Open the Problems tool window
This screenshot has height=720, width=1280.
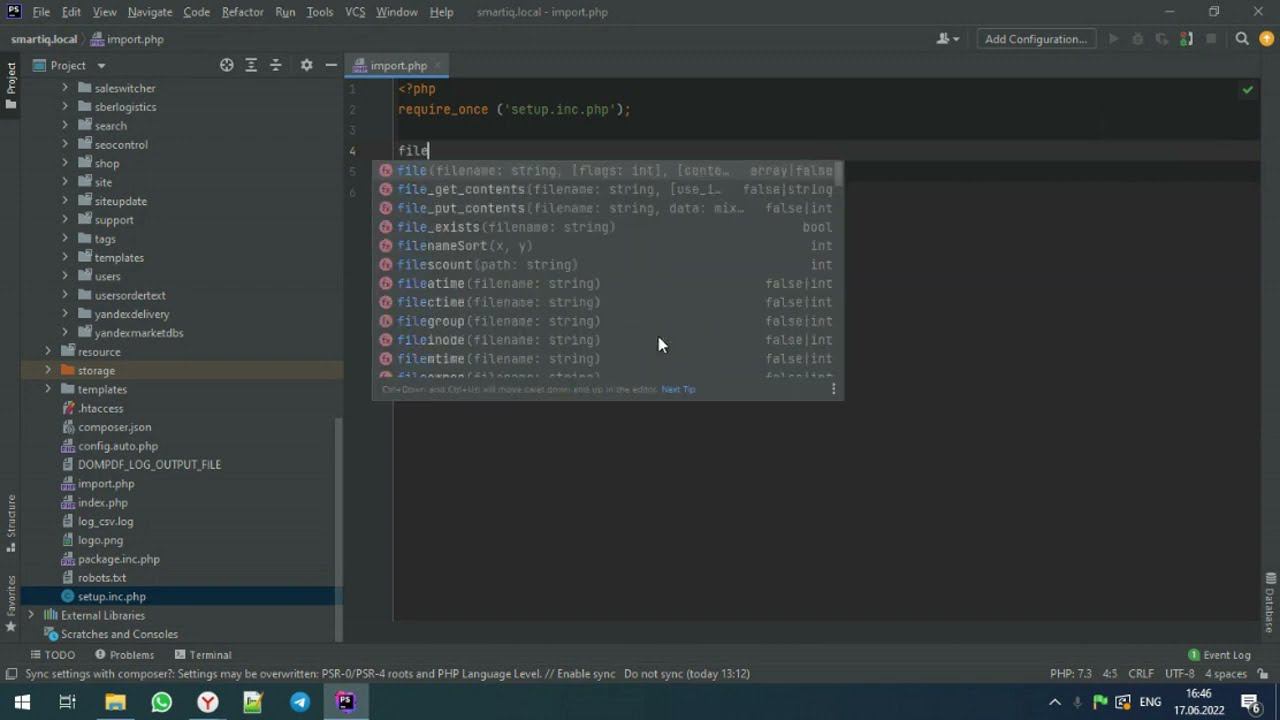(x=124, y=655)
